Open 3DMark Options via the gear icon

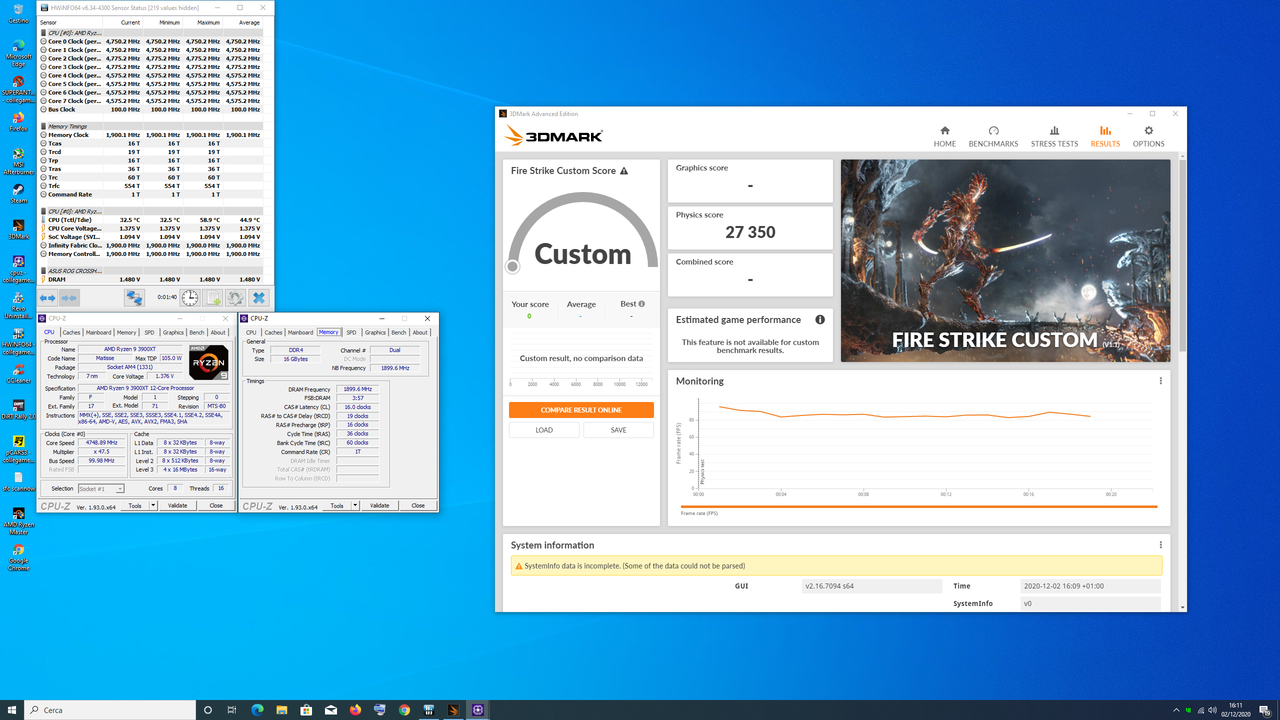pos(1148,136)
